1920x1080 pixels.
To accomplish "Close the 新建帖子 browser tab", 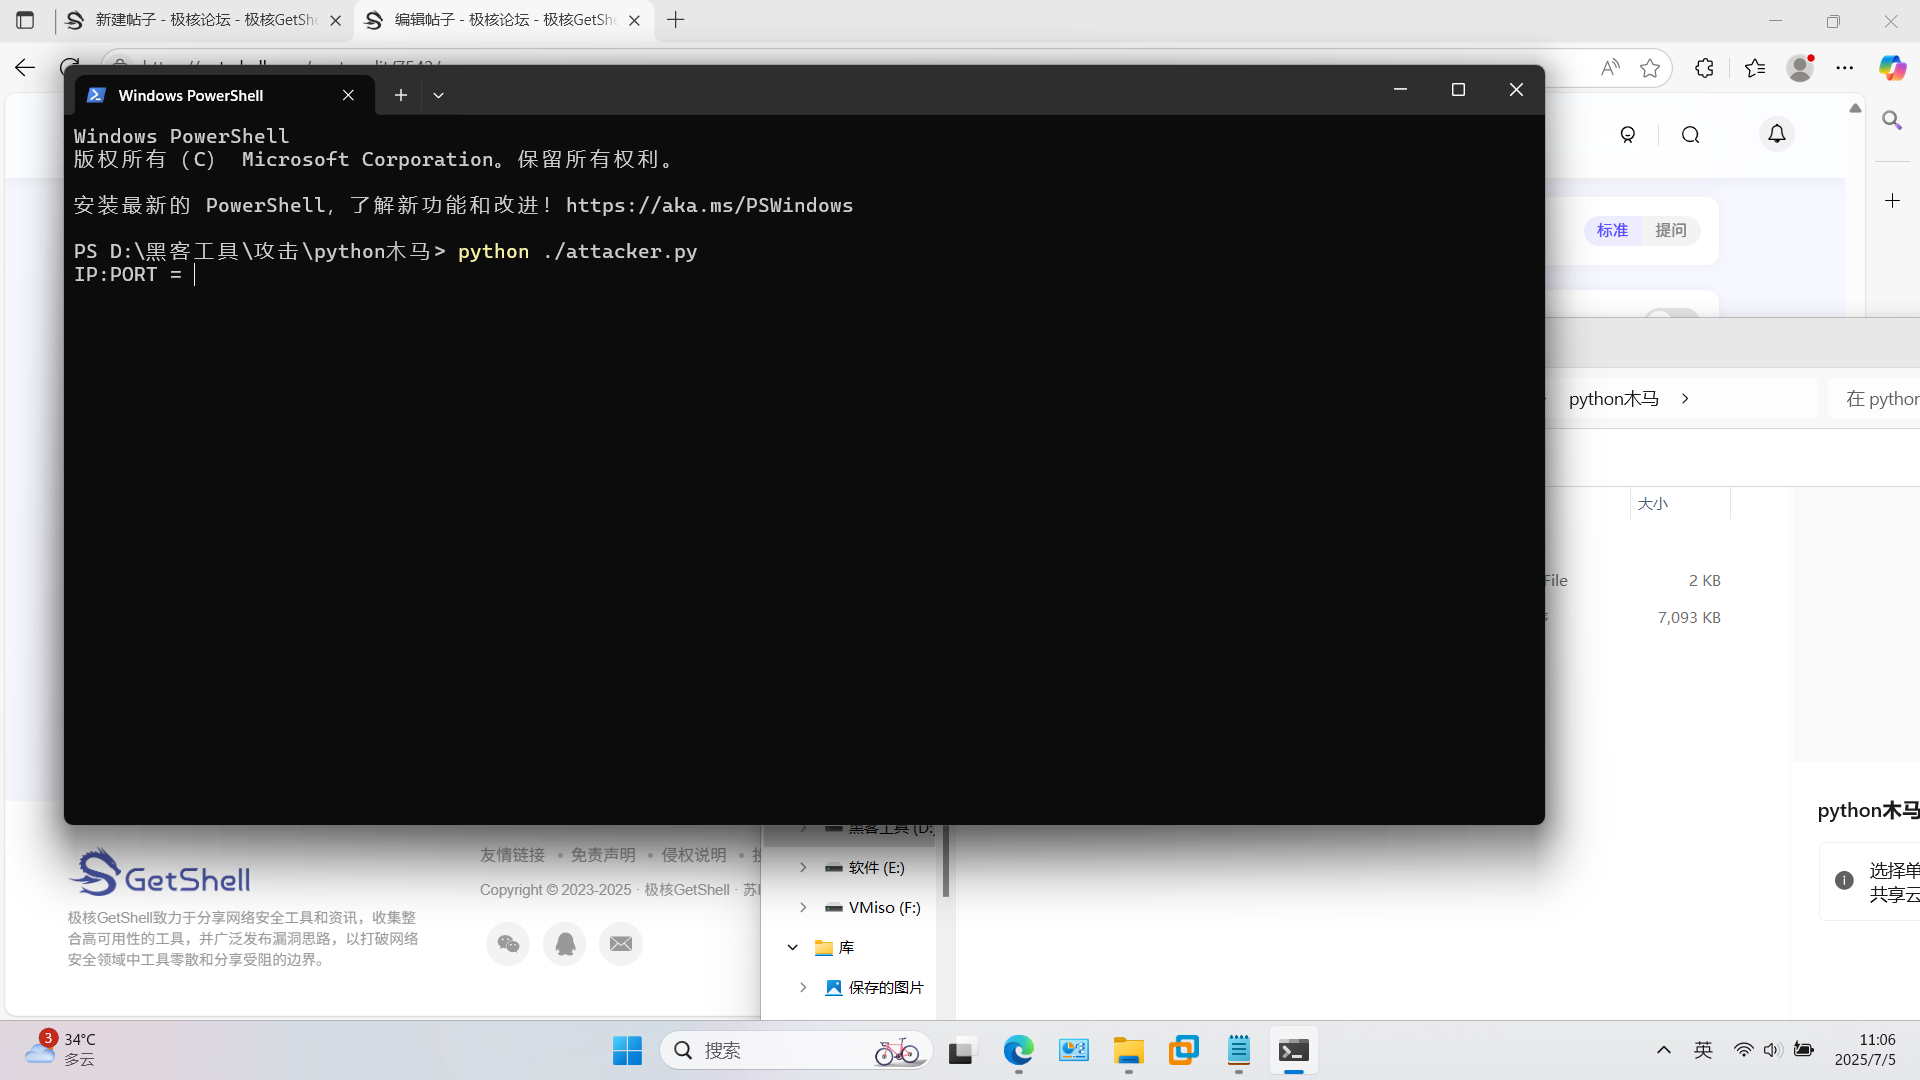I will tap(335, 20).
